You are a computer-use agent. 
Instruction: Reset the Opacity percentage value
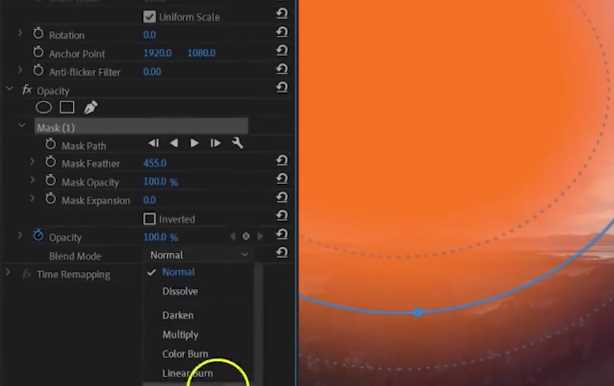(x=282, y=234)
